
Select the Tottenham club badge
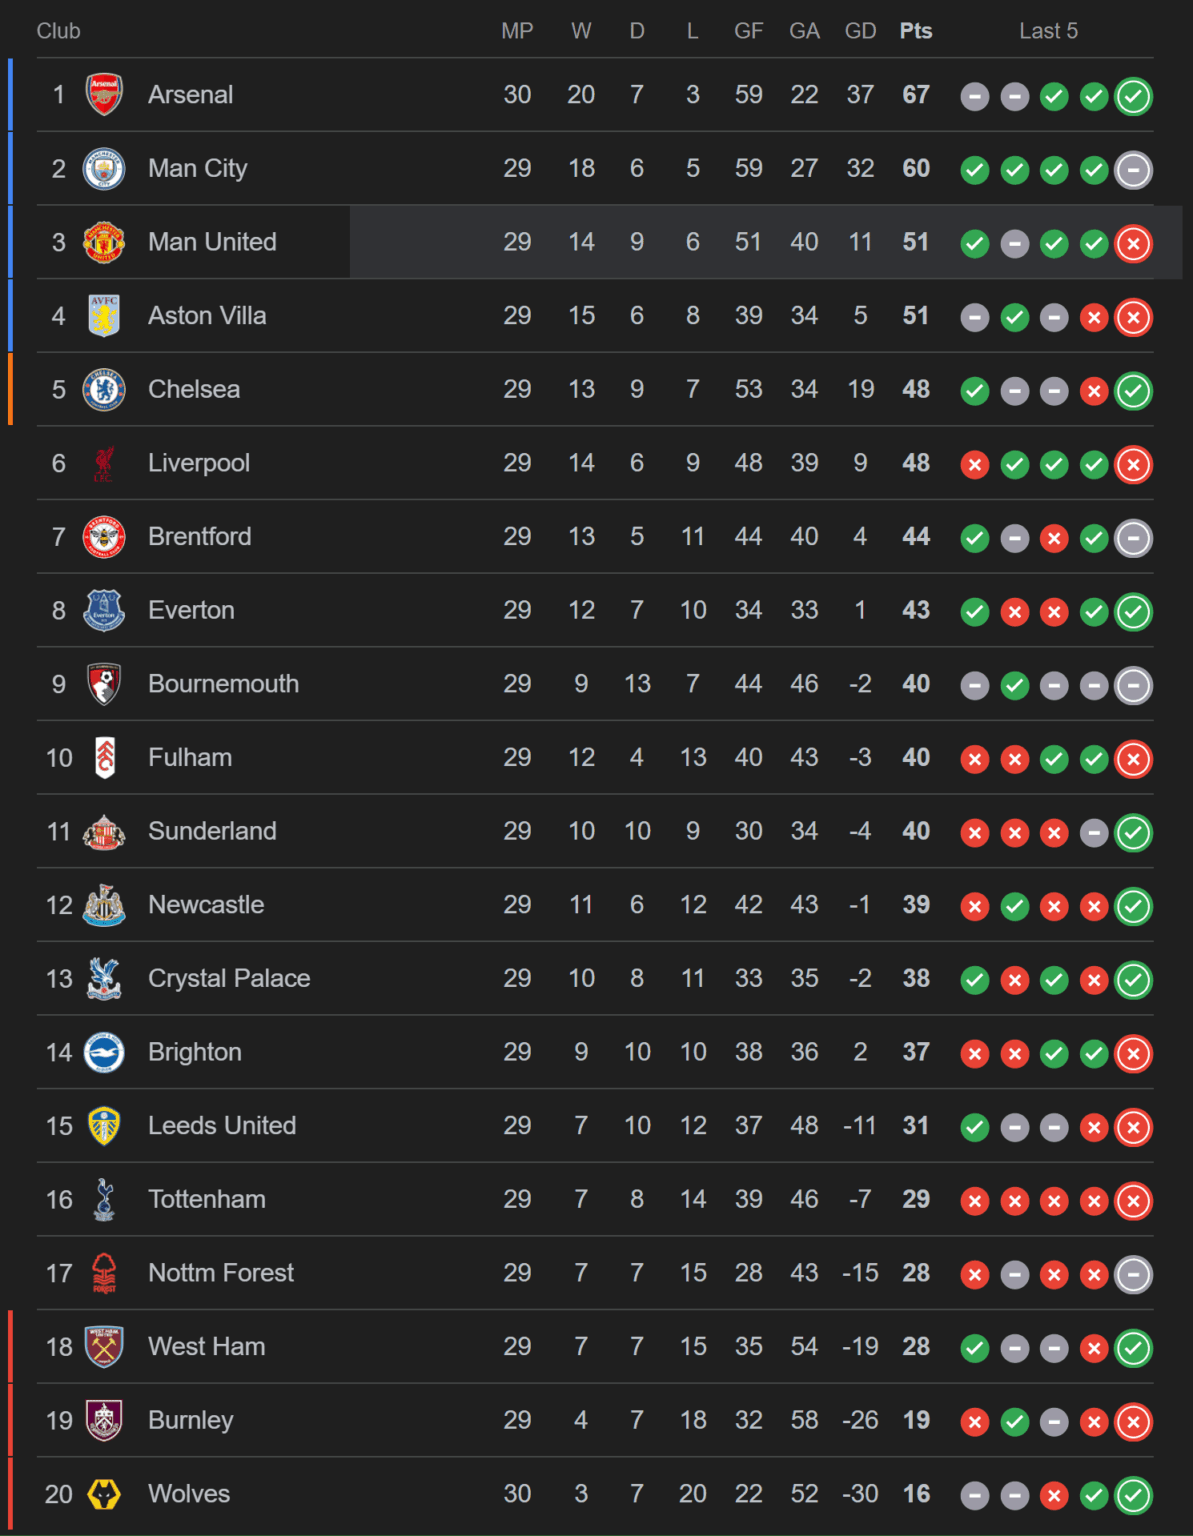[105, 1200]
